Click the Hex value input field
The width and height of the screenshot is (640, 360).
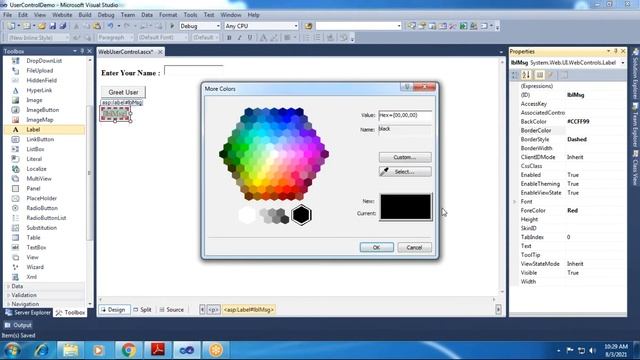(405, 116)
